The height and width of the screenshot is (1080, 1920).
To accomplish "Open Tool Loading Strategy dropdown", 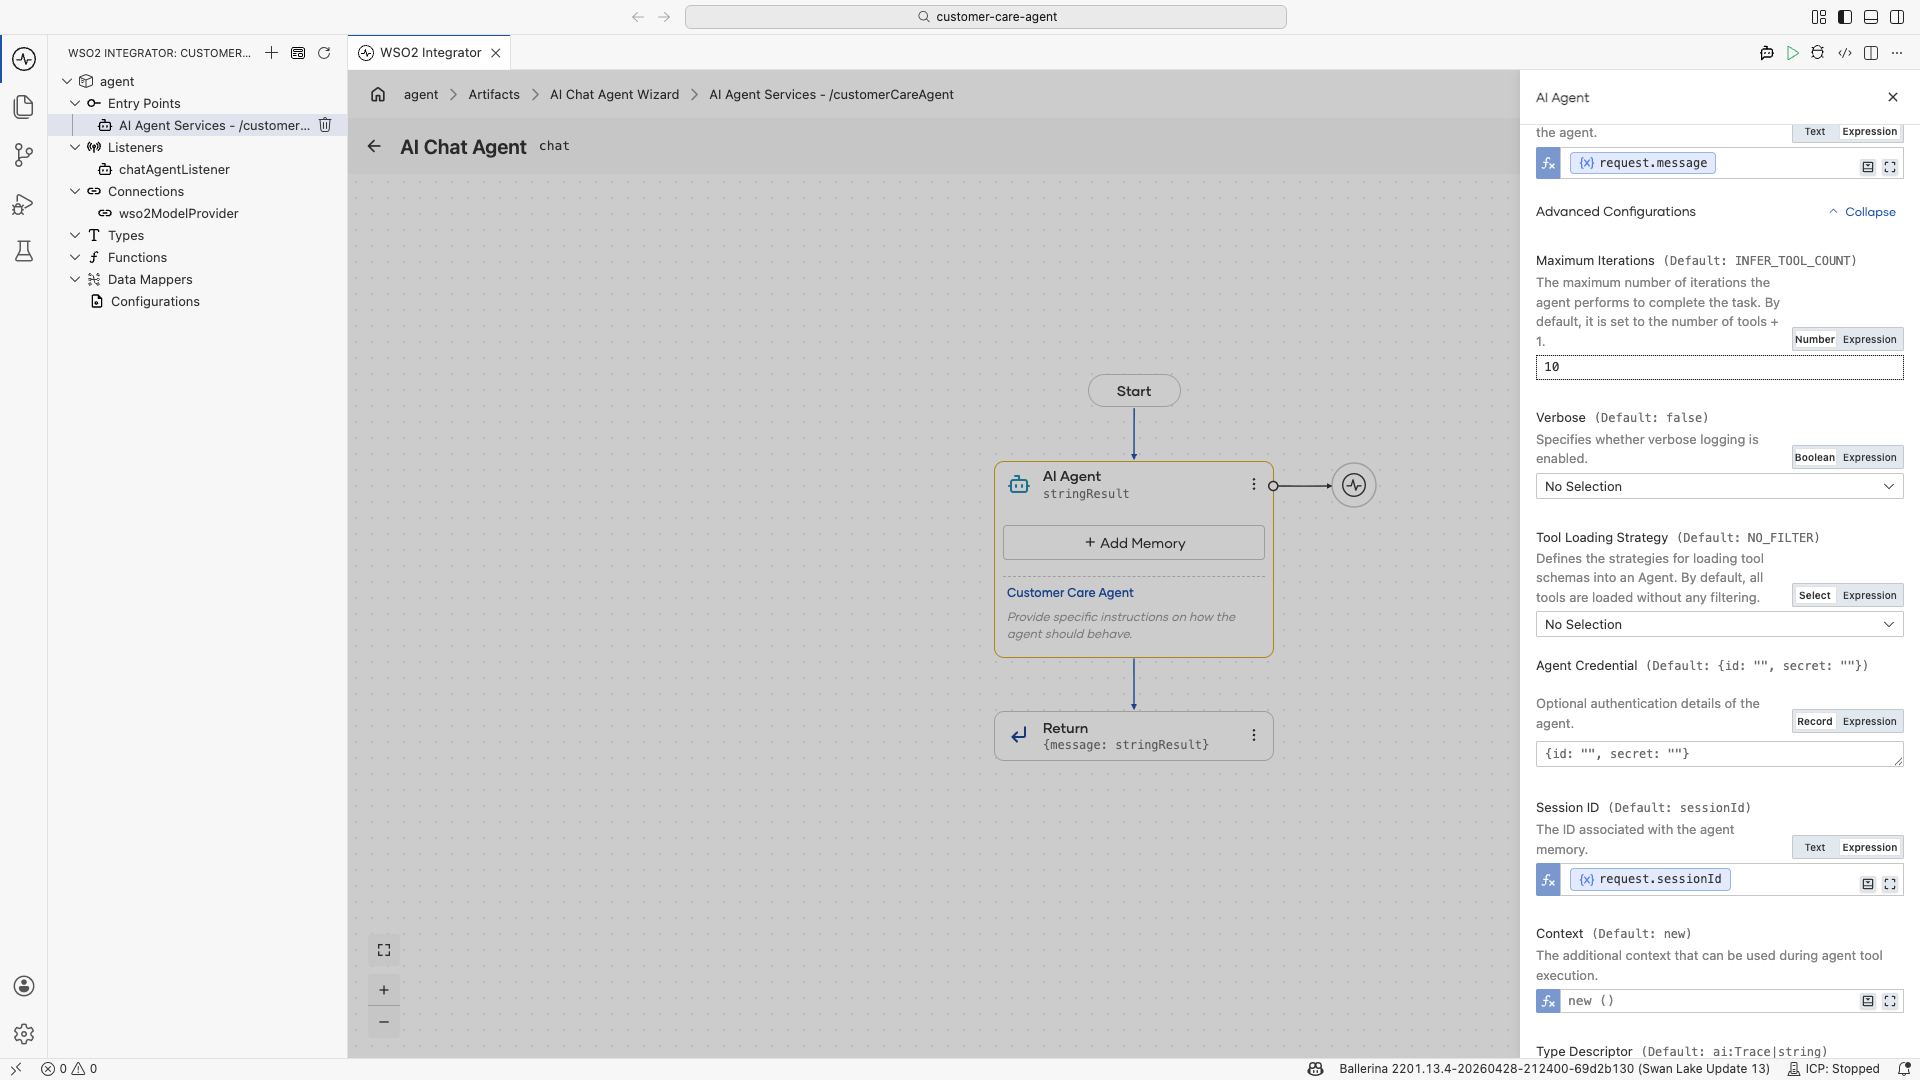I will click(x=1719, y=624).
